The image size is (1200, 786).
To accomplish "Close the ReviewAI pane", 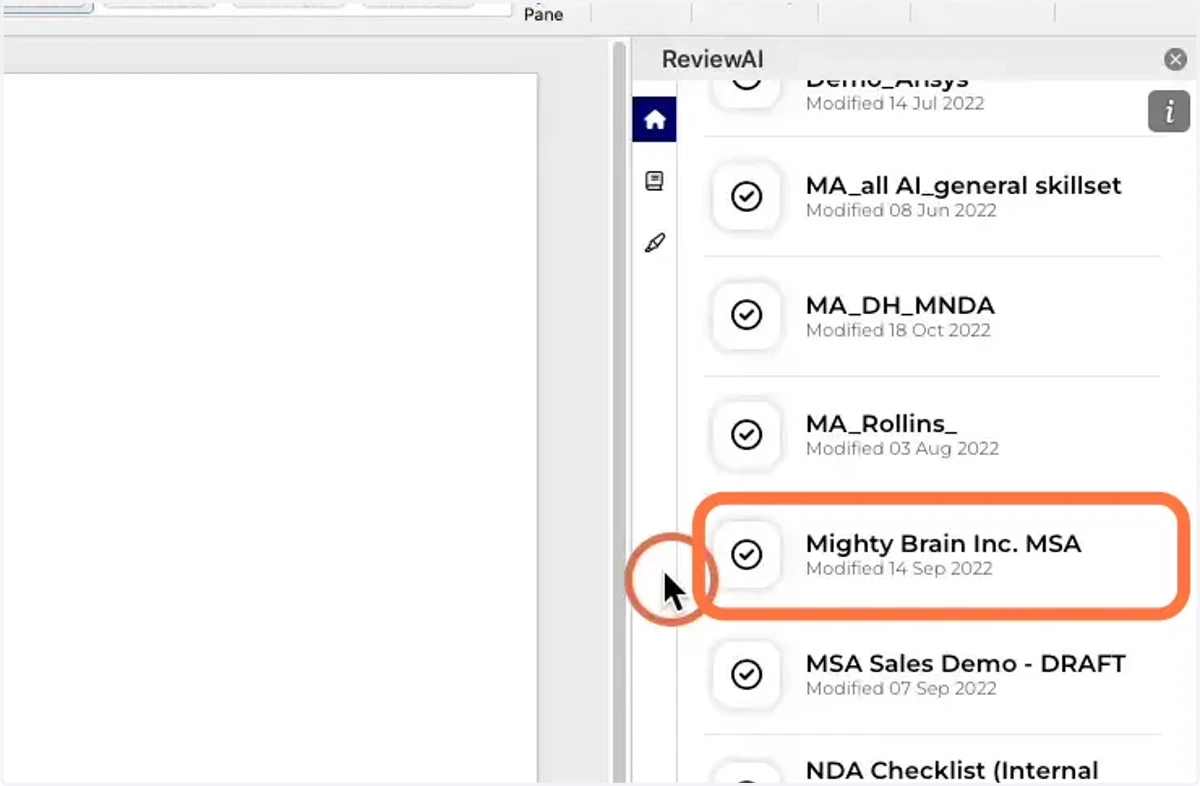I will (x=1176, y=60).
